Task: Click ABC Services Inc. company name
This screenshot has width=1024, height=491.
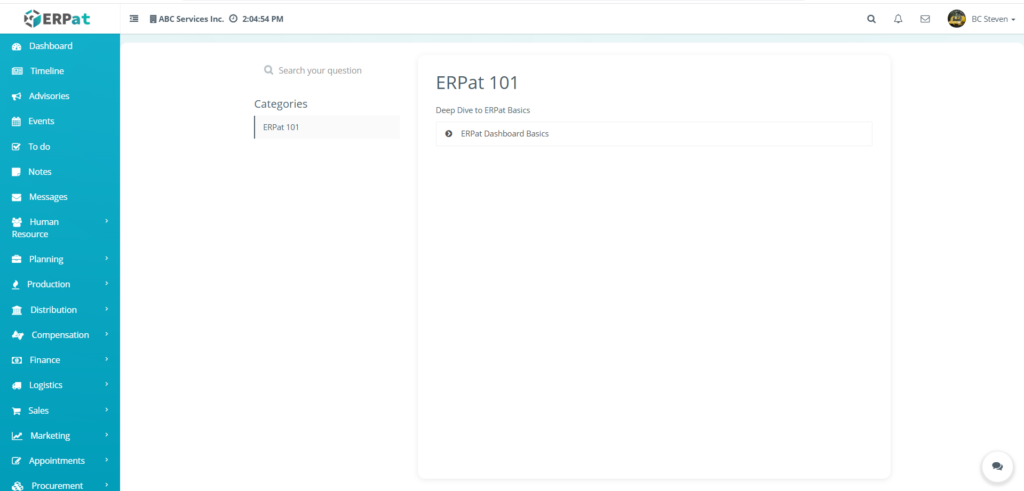Action: pyautogui.click(x=191, y=19)
